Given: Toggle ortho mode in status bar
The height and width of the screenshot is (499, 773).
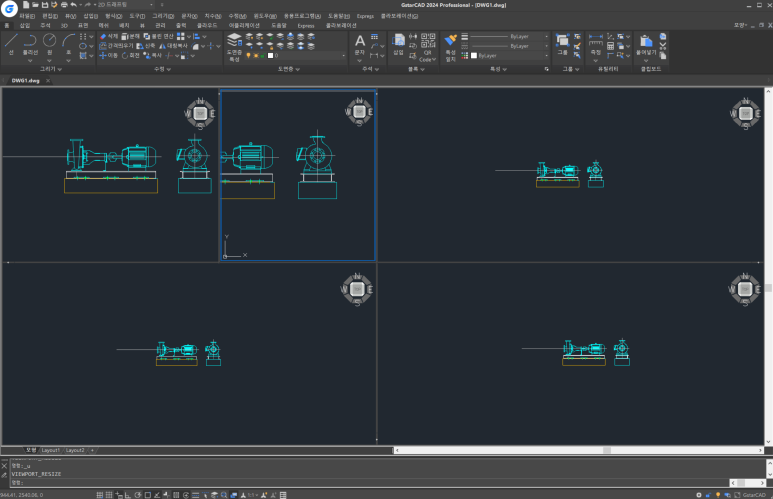Looking at the screenshot, I should (x=127, y=495).
